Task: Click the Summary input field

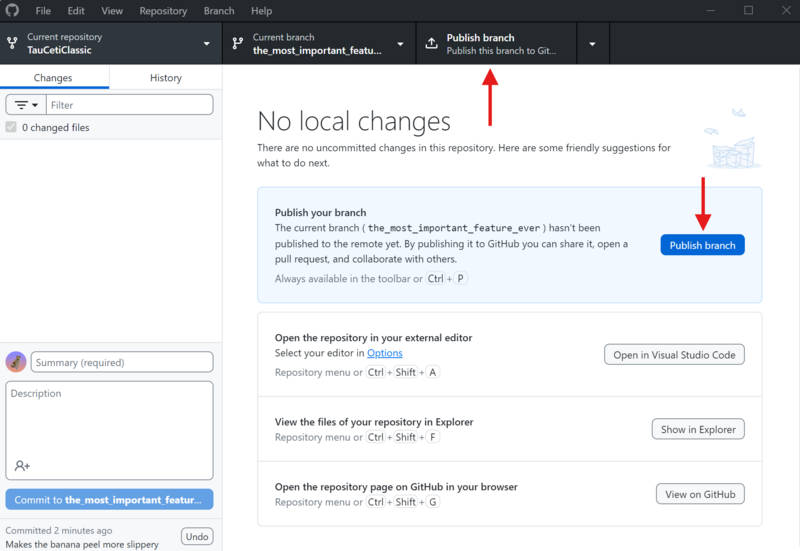Action: pos(122,362)
